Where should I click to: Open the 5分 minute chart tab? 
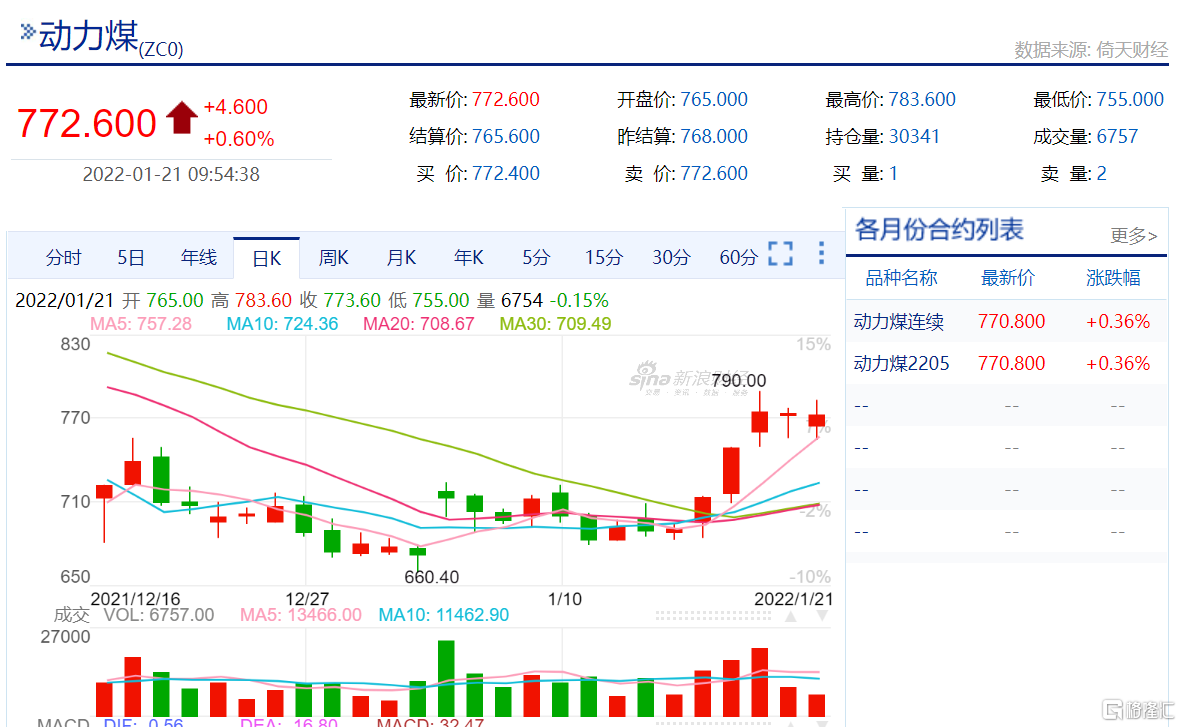536,258
